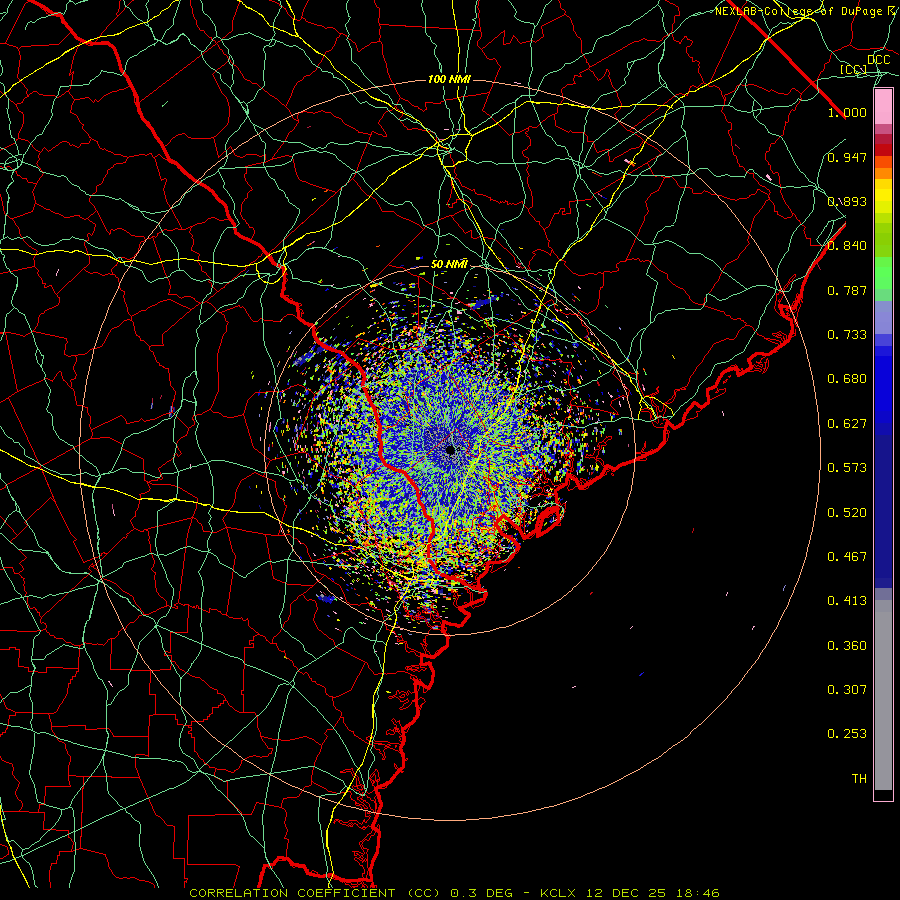
Task: Click the 0.520 color scale value
Action: (x=847, y=513)
